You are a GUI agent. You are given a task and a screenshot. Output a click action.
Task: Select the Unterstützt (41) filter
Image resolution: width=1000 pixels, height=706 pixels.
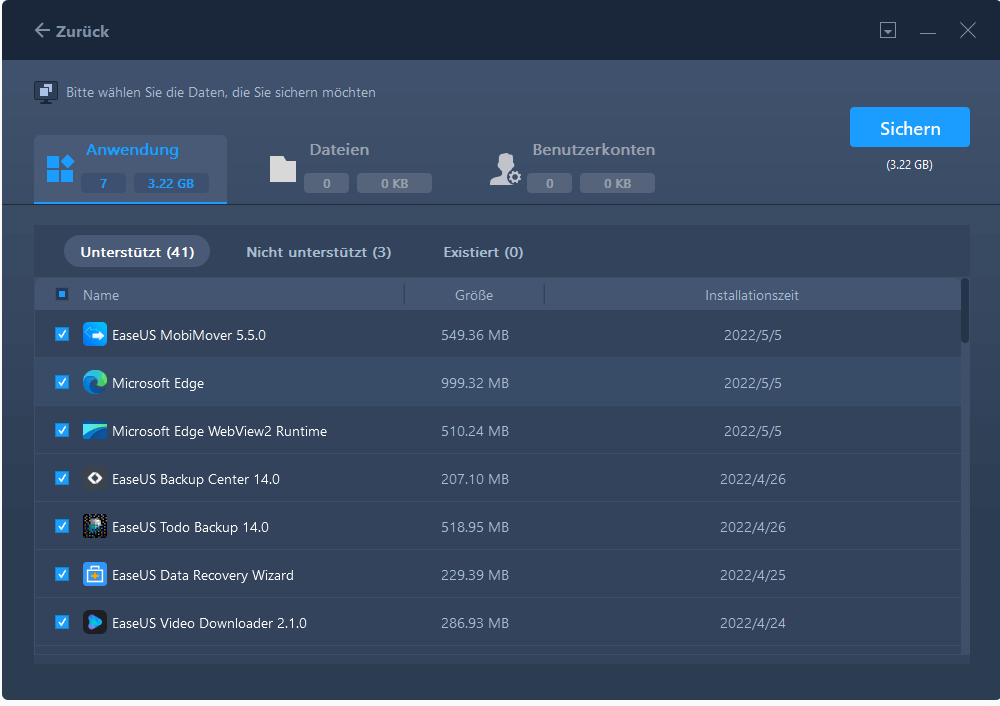(x=137, y=252)
